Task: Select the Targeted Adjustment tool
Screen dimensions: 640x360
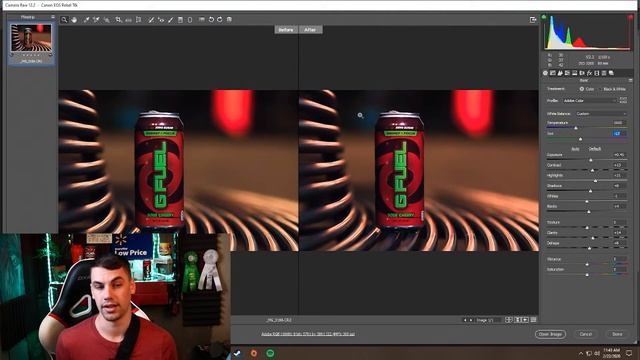Action: click(107, 20)
